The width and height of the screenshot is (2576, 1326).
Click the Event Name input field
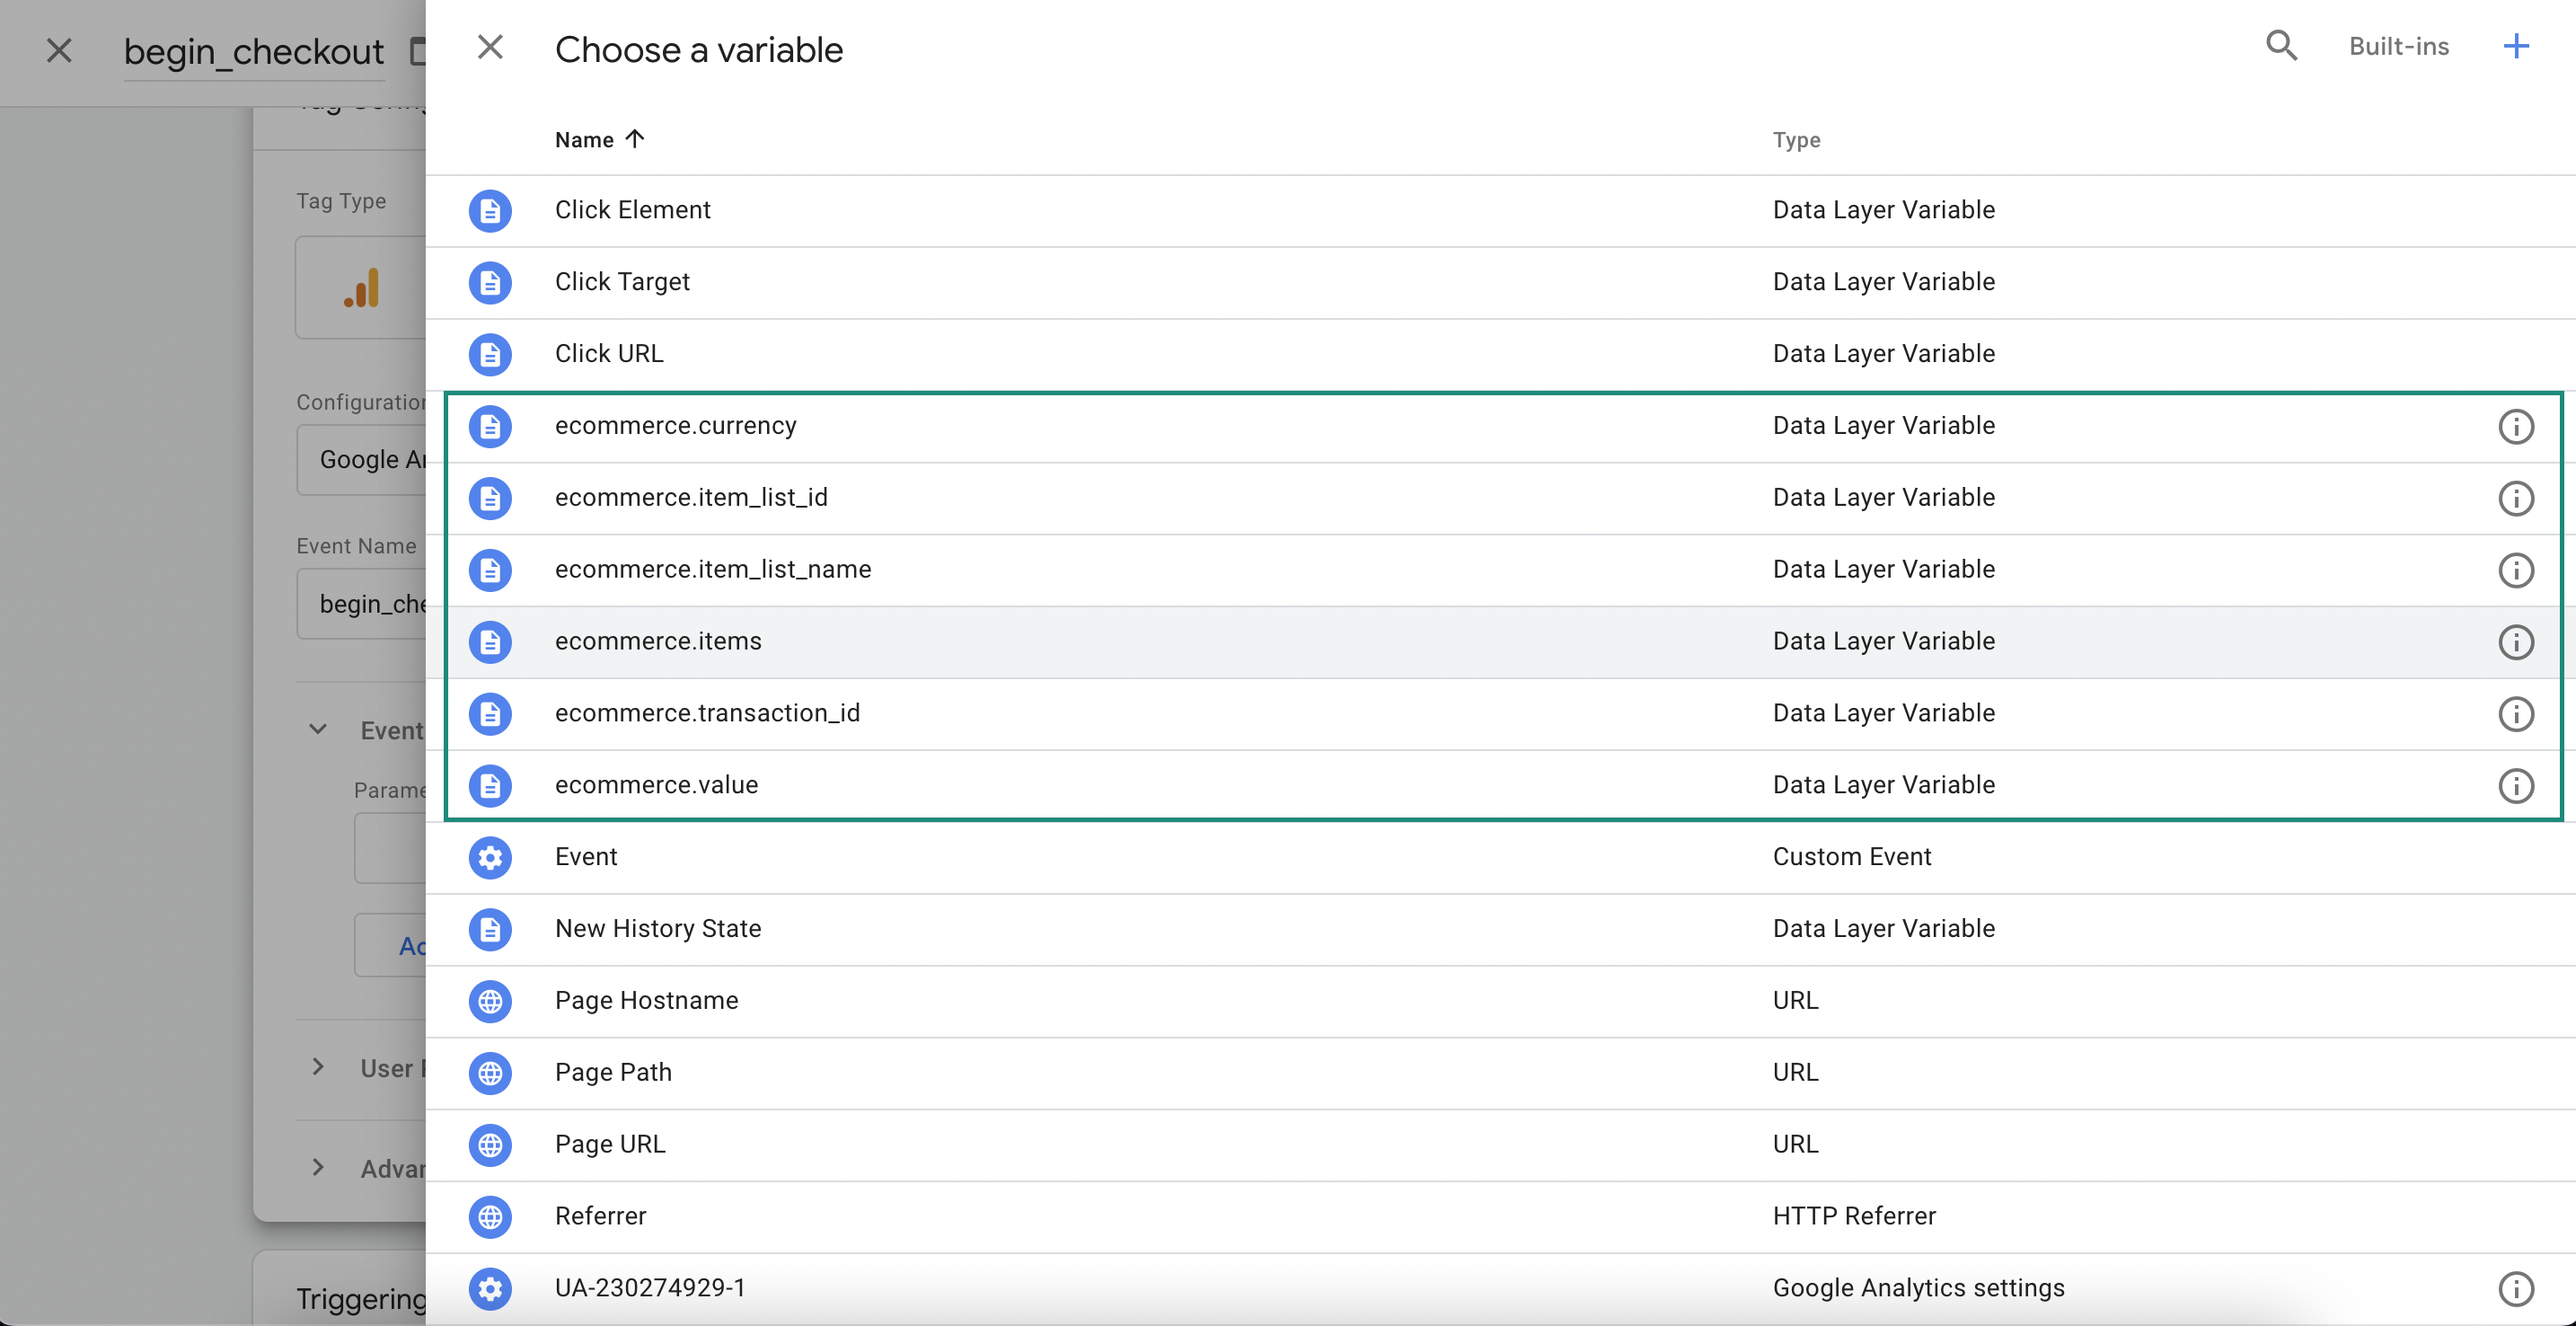[x=362, y=604]
